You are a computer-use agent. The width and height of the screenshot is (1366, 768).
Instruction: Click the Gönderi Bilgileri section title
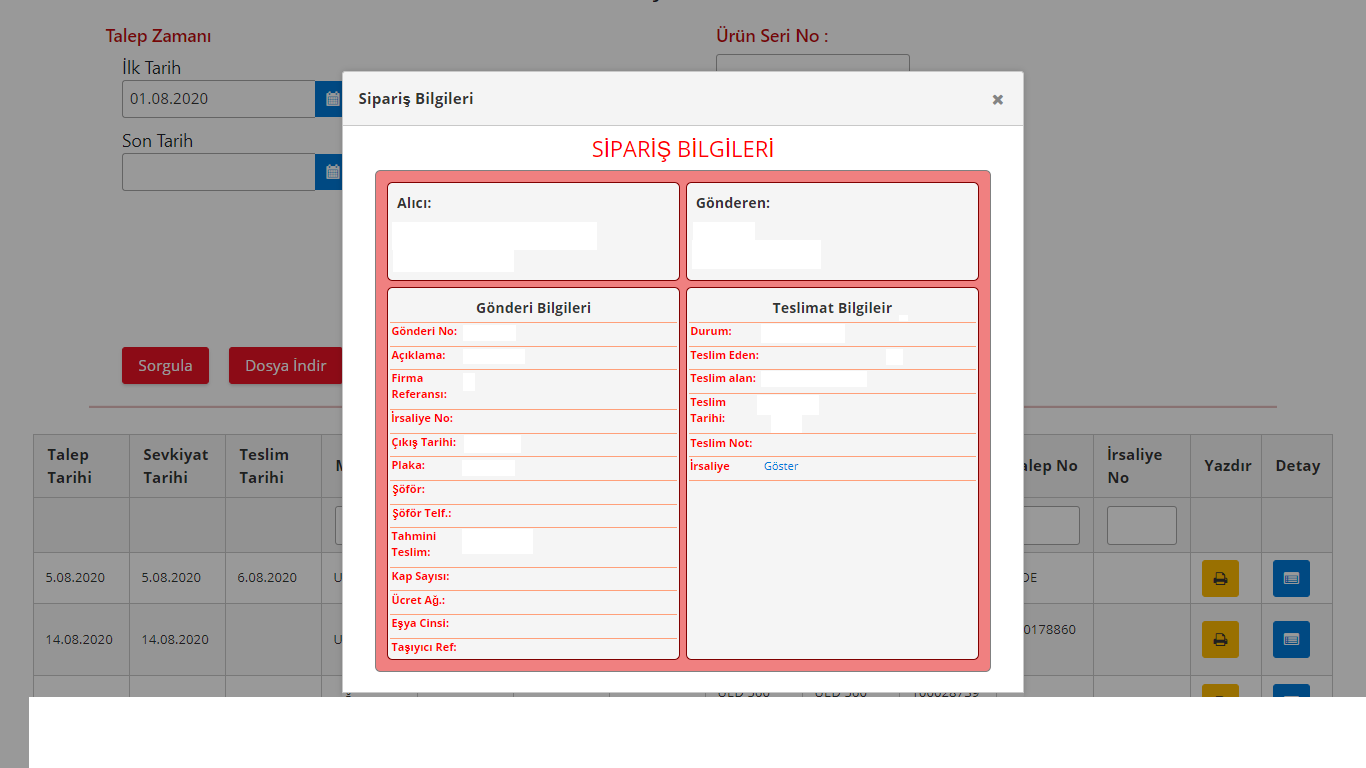click(533, 308)
